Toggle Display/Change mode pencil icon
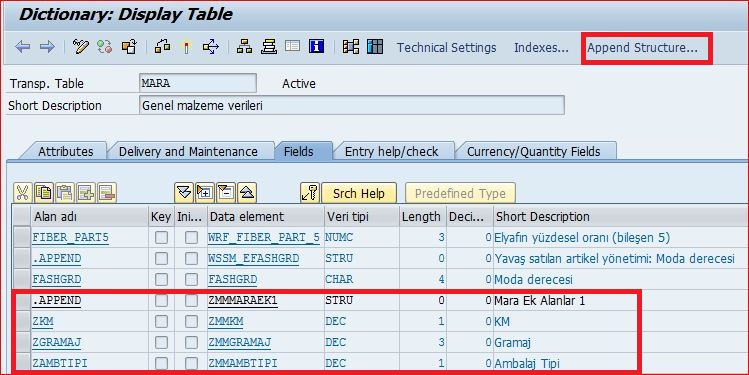The height and width of the screenshot is (375, 749). click(81, 47)
